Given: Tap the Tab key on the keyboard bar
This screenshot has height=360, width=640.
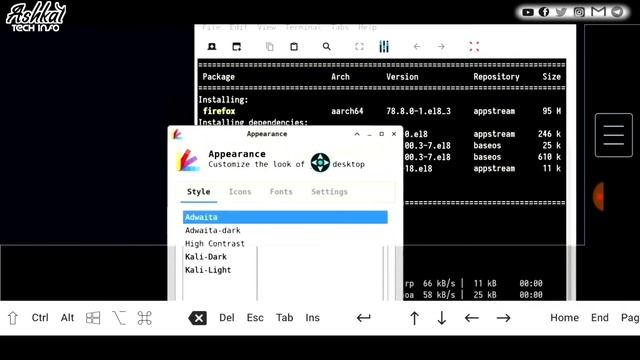Looking at the screenshot, I should (x=284, y=318).
